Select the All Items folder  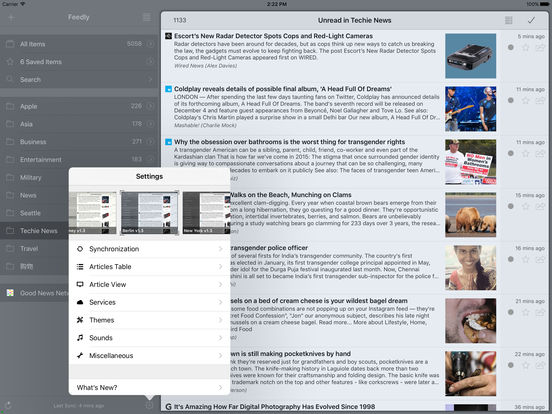point(80,44)
